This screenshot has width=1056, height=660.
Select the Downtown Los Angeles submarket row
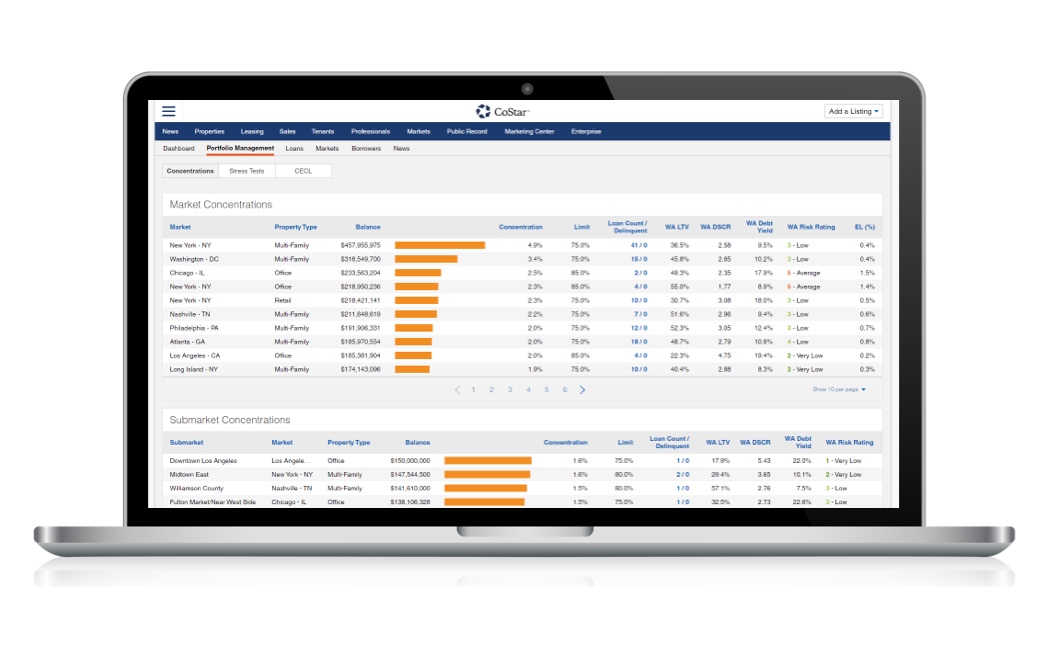point(203,461)
